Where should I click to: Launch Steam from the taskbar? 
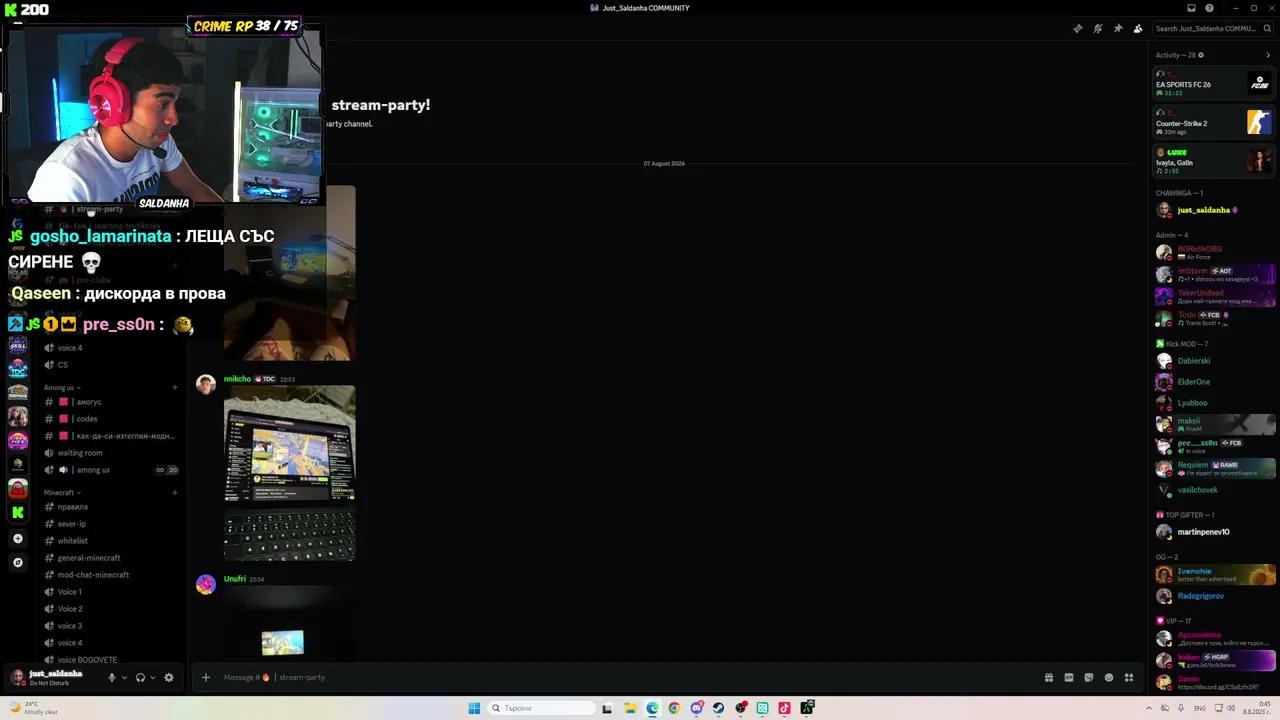[718, 708]
